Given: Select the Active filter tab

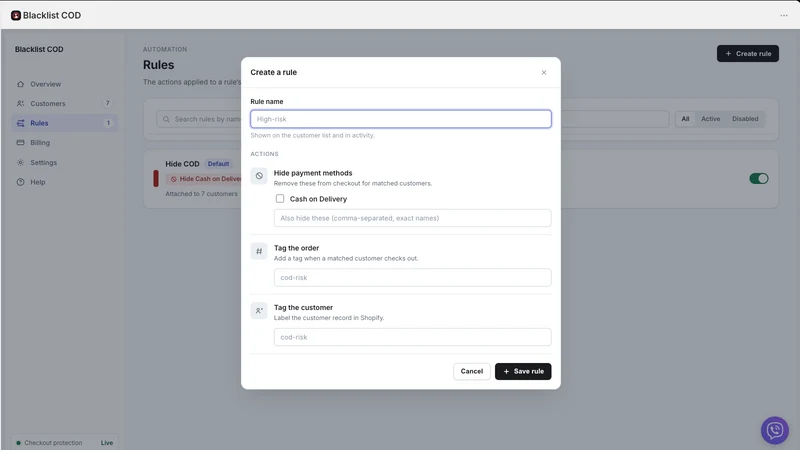Looking at the screenshot, I should pos(710,119).
